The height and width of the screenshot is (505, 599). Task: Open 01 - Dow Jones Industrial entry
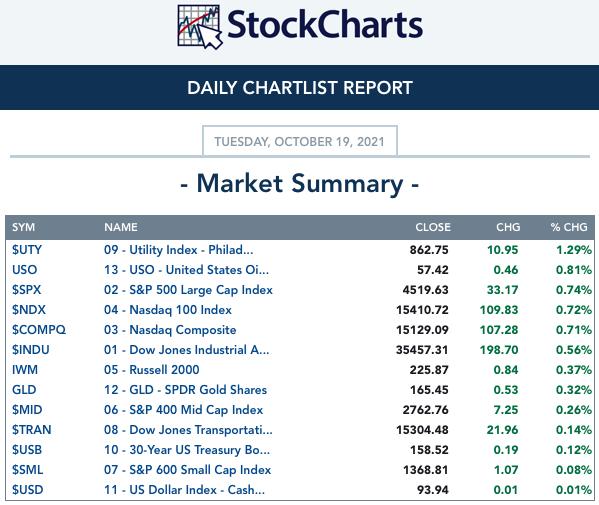[x=186, y=350]
